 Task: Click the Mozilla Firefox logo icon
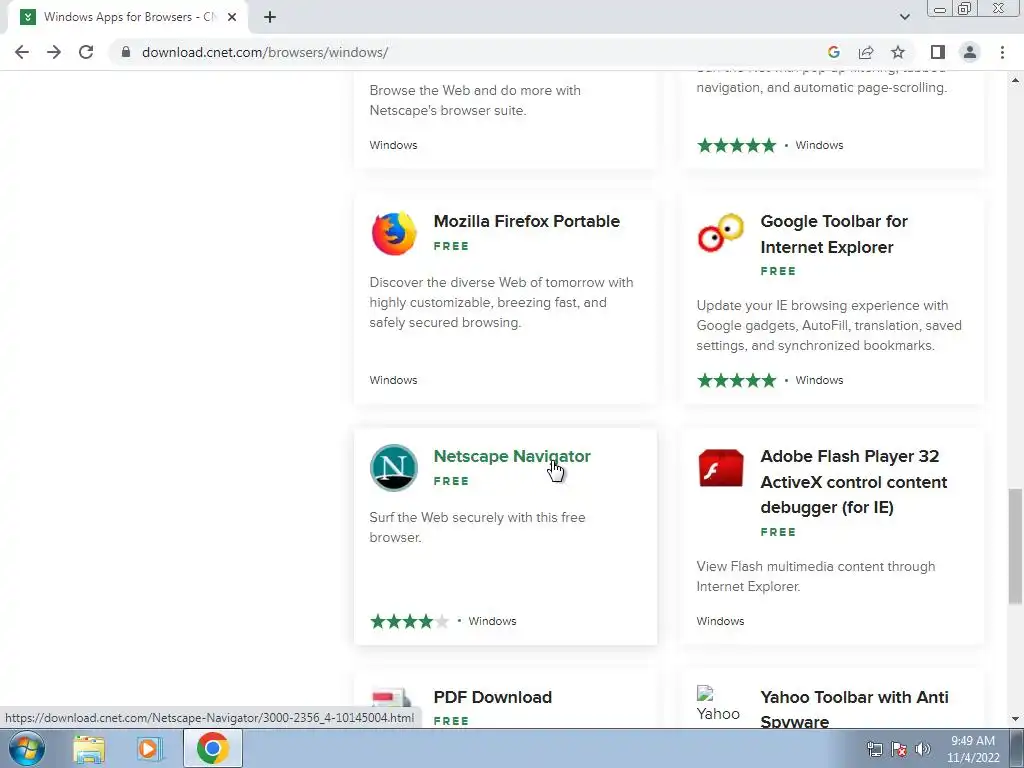tap(394, 233)
